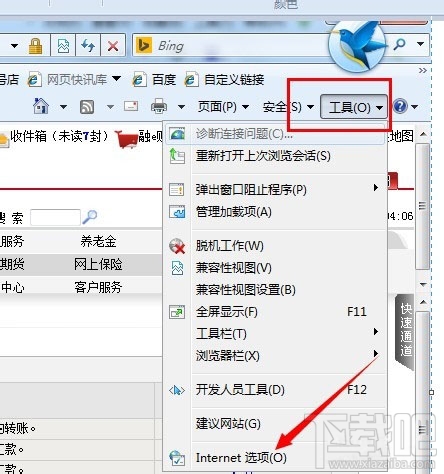This screenshot has width=444, height=474.
Task: Expand the 网页快讯库 dropdown arrow
Action: click(x=116, y=79)
